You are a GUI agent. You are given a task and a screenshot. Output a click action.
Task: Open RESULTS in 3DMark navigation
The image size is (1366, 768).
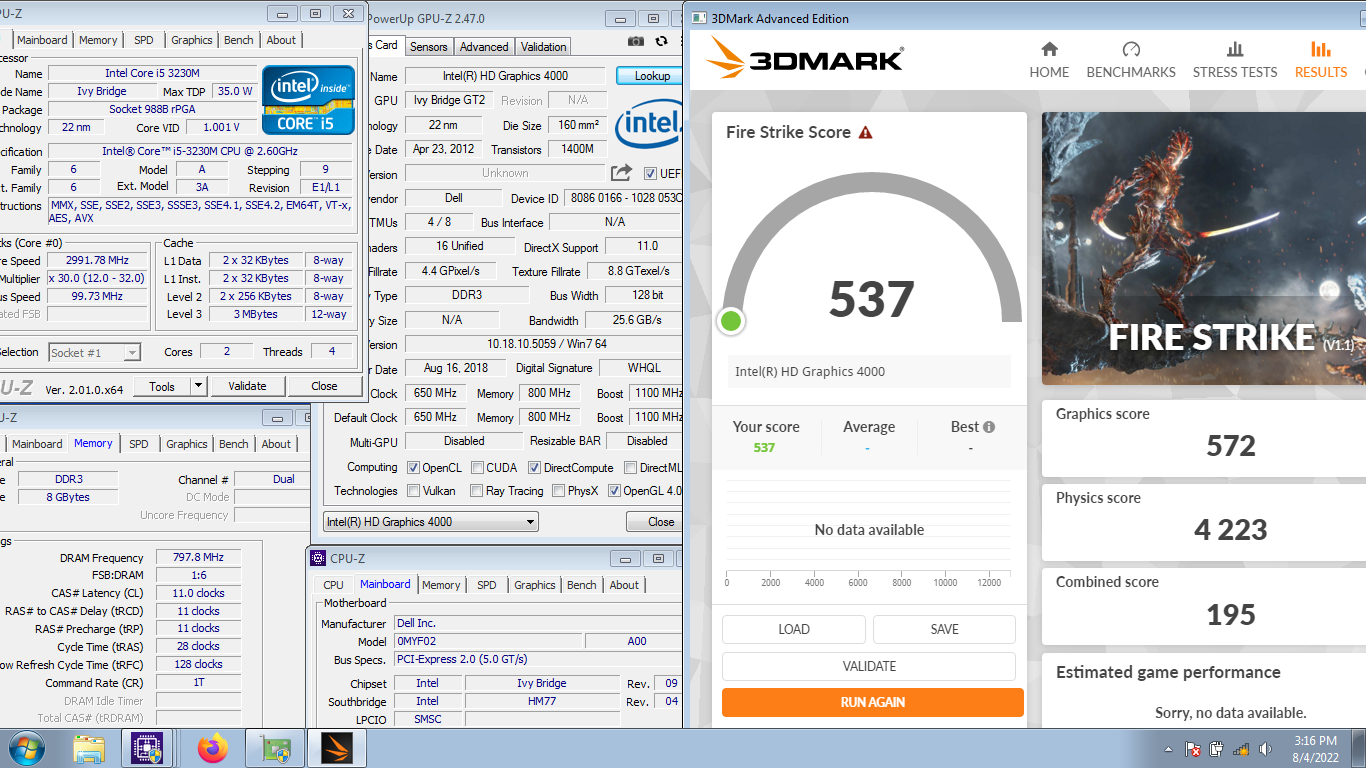1321,60
